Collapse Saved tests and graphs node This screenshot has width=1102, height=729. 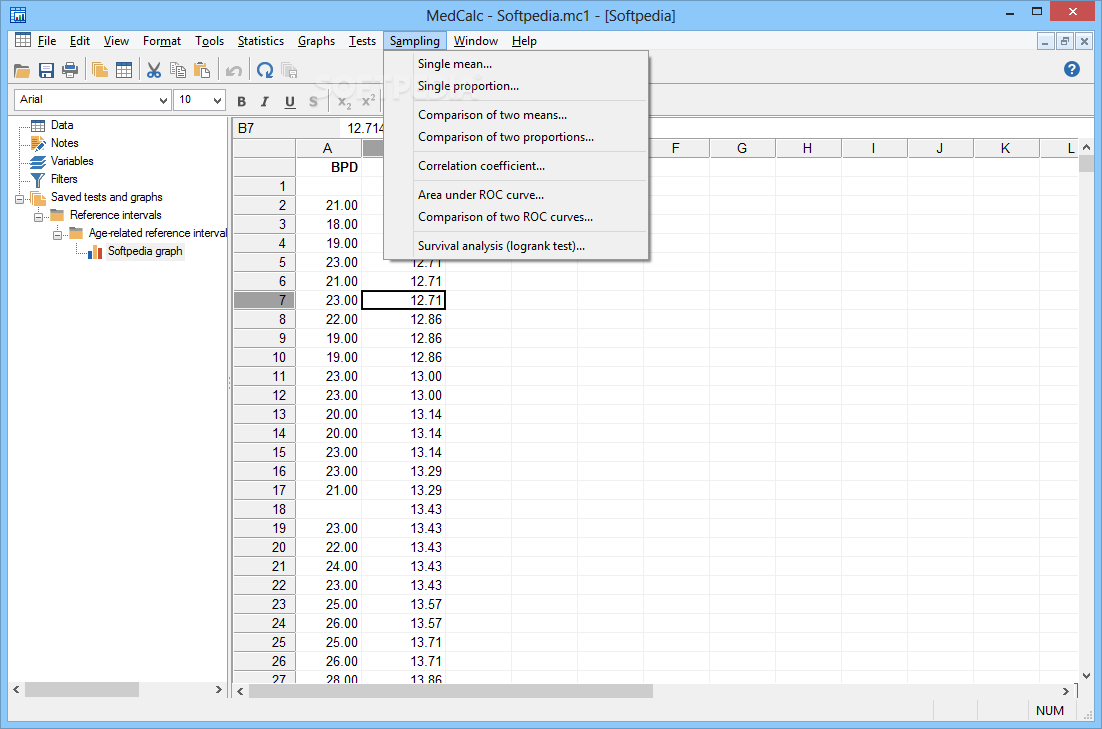[x=20, y=199]
